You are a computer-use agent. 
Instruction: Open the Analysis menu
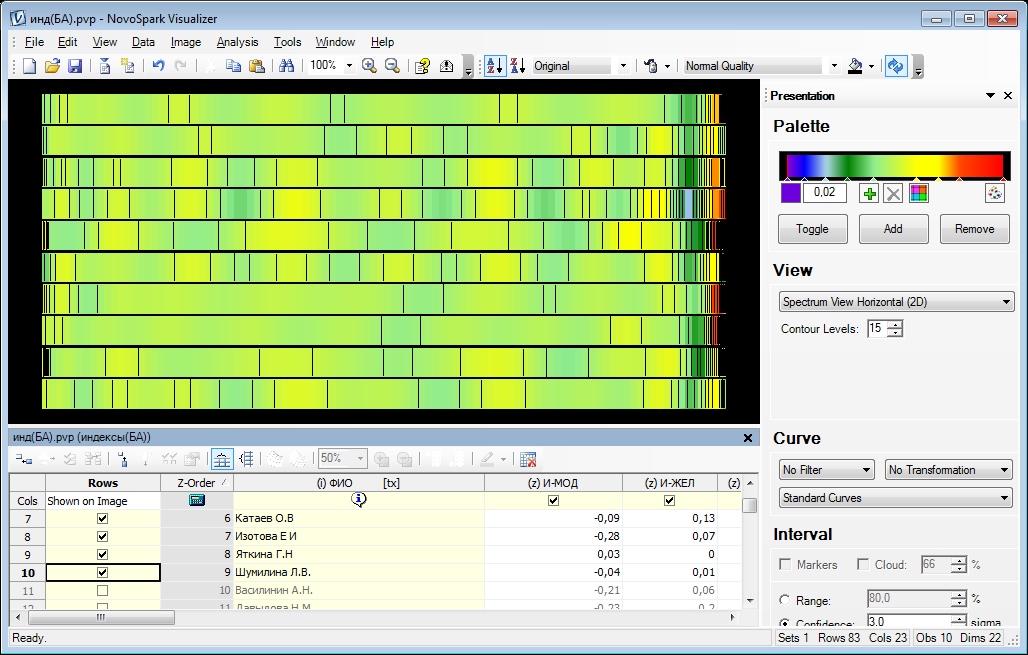237,42
